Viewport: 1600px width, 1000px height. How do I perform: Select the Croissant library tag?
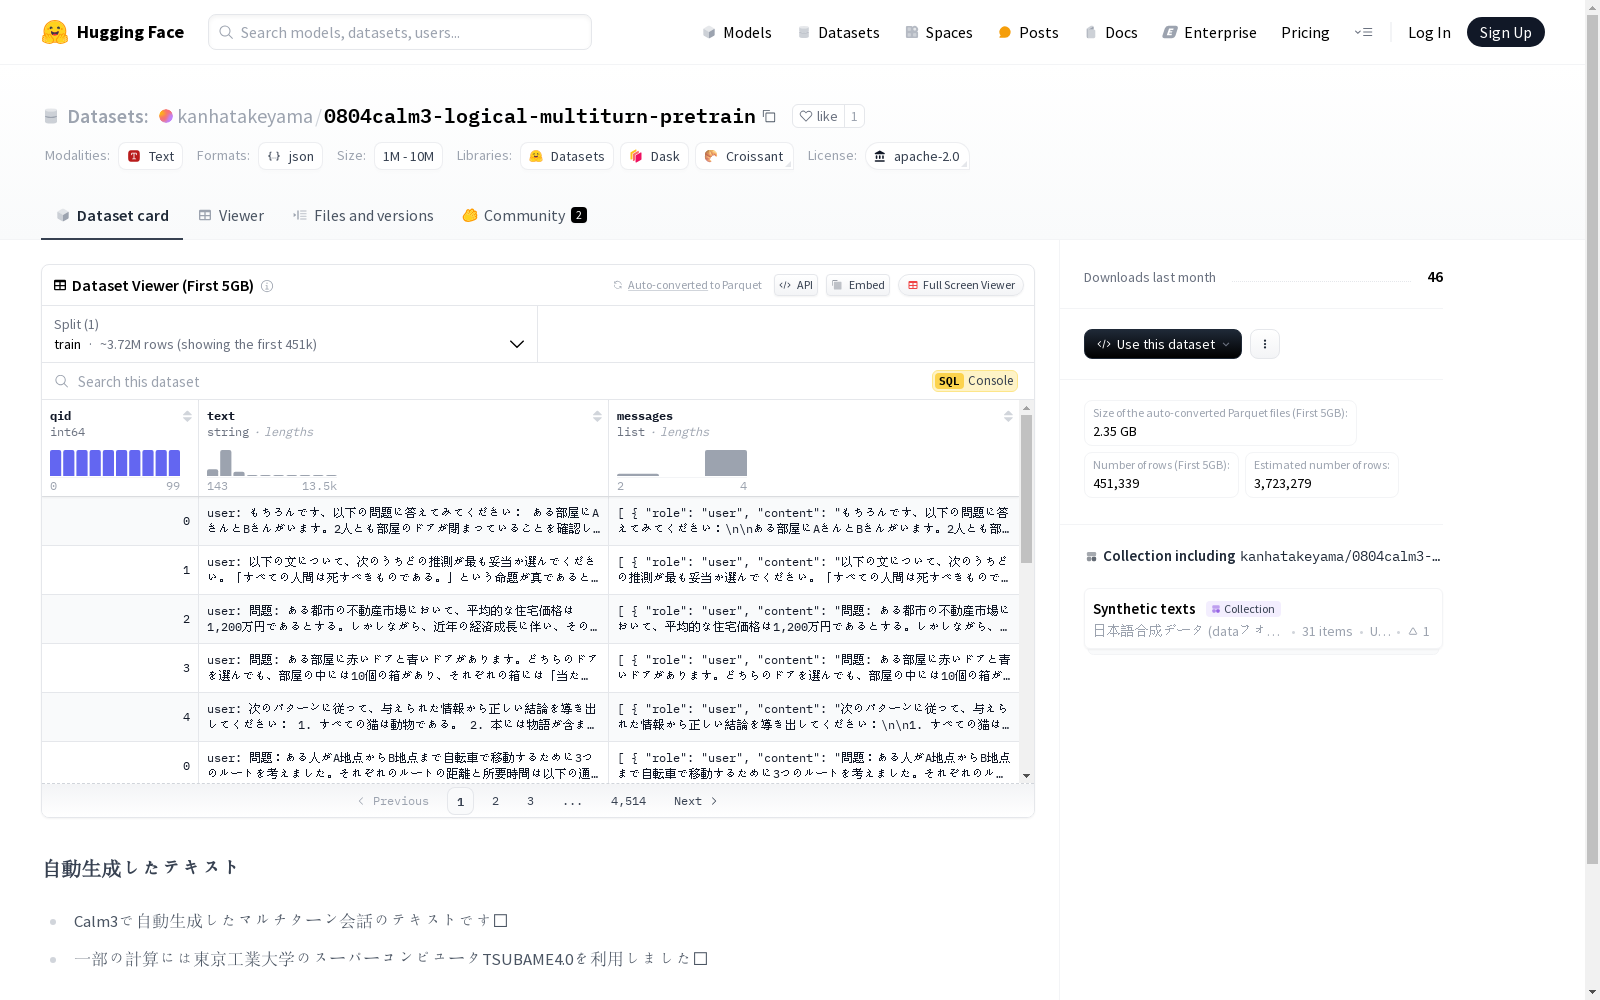(x=744, y=156)
